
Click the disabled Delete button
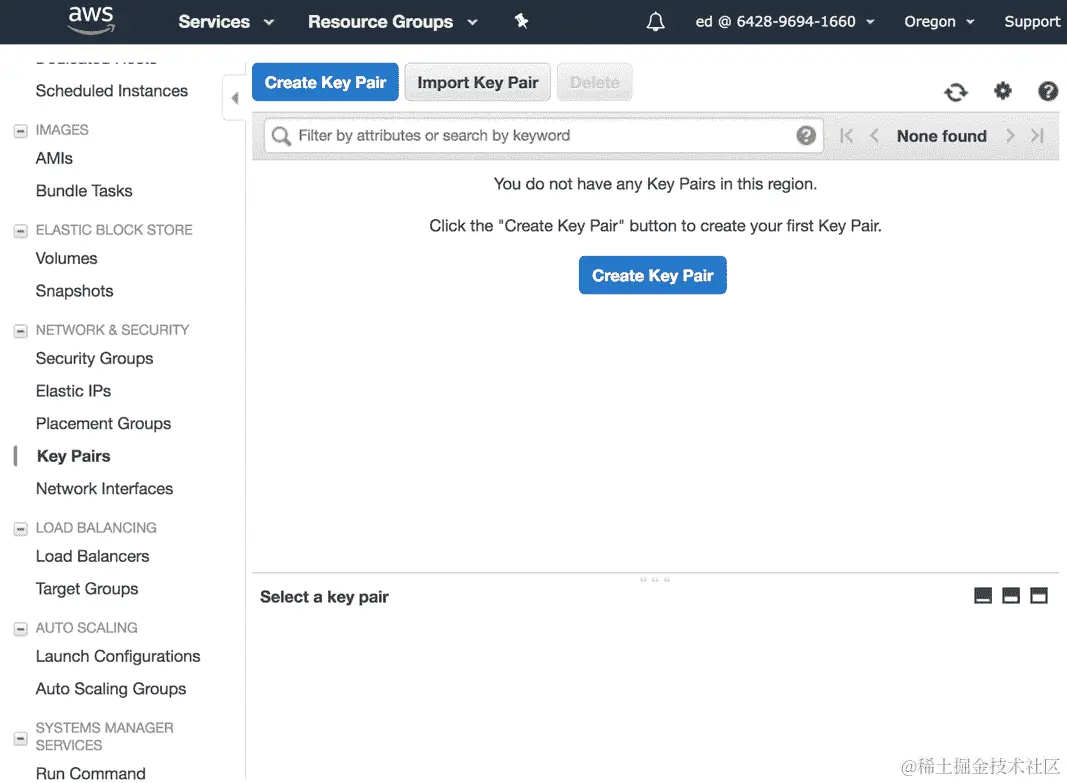click(x=595, y=82)
